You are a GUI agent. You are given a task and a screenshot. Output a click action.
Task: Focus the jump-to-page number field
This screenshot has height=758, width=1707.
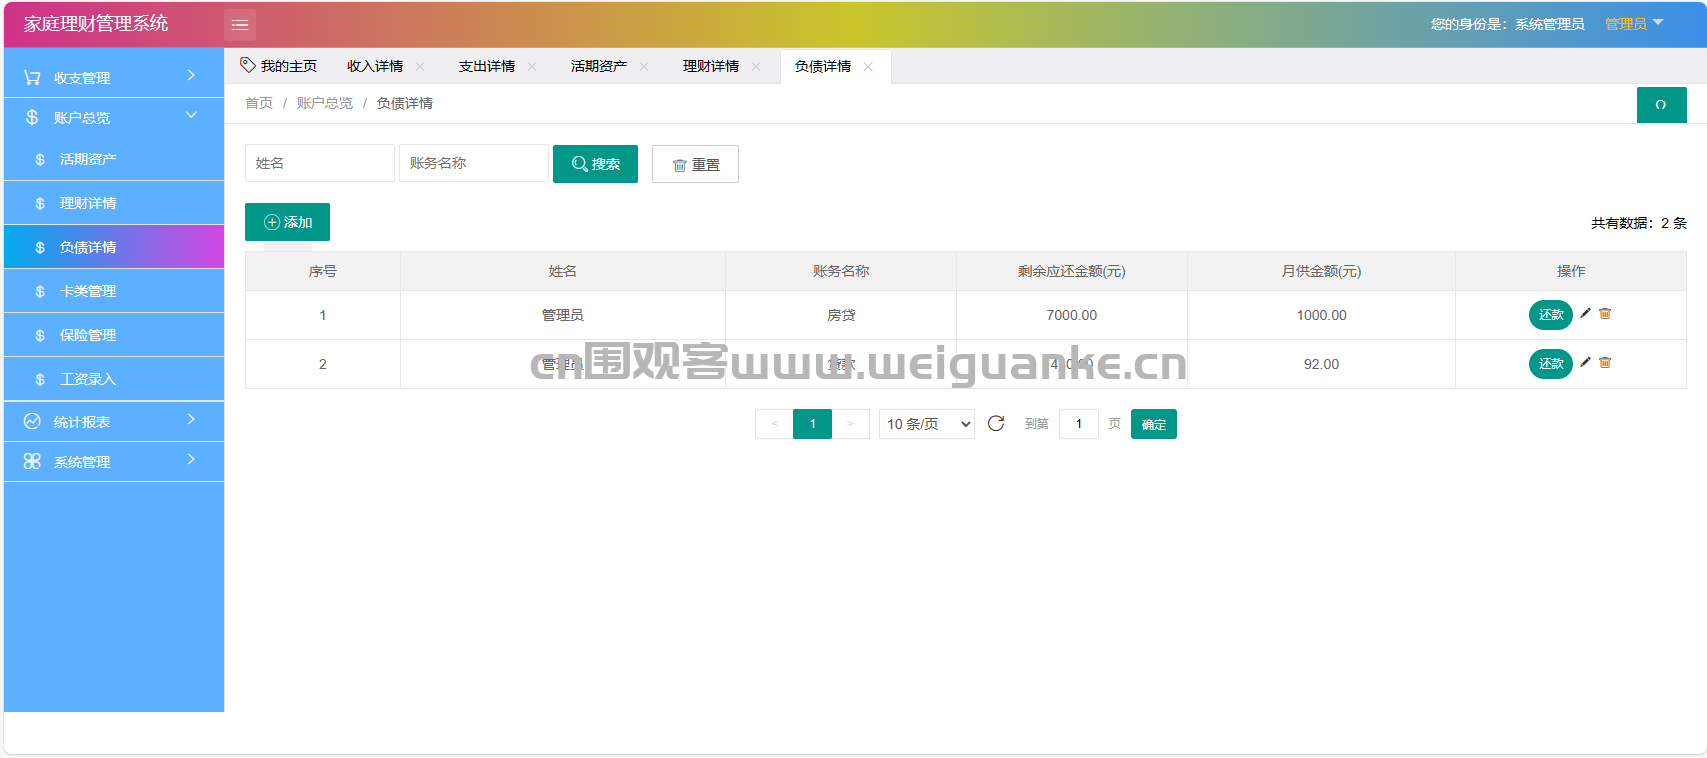[1079, 424]
